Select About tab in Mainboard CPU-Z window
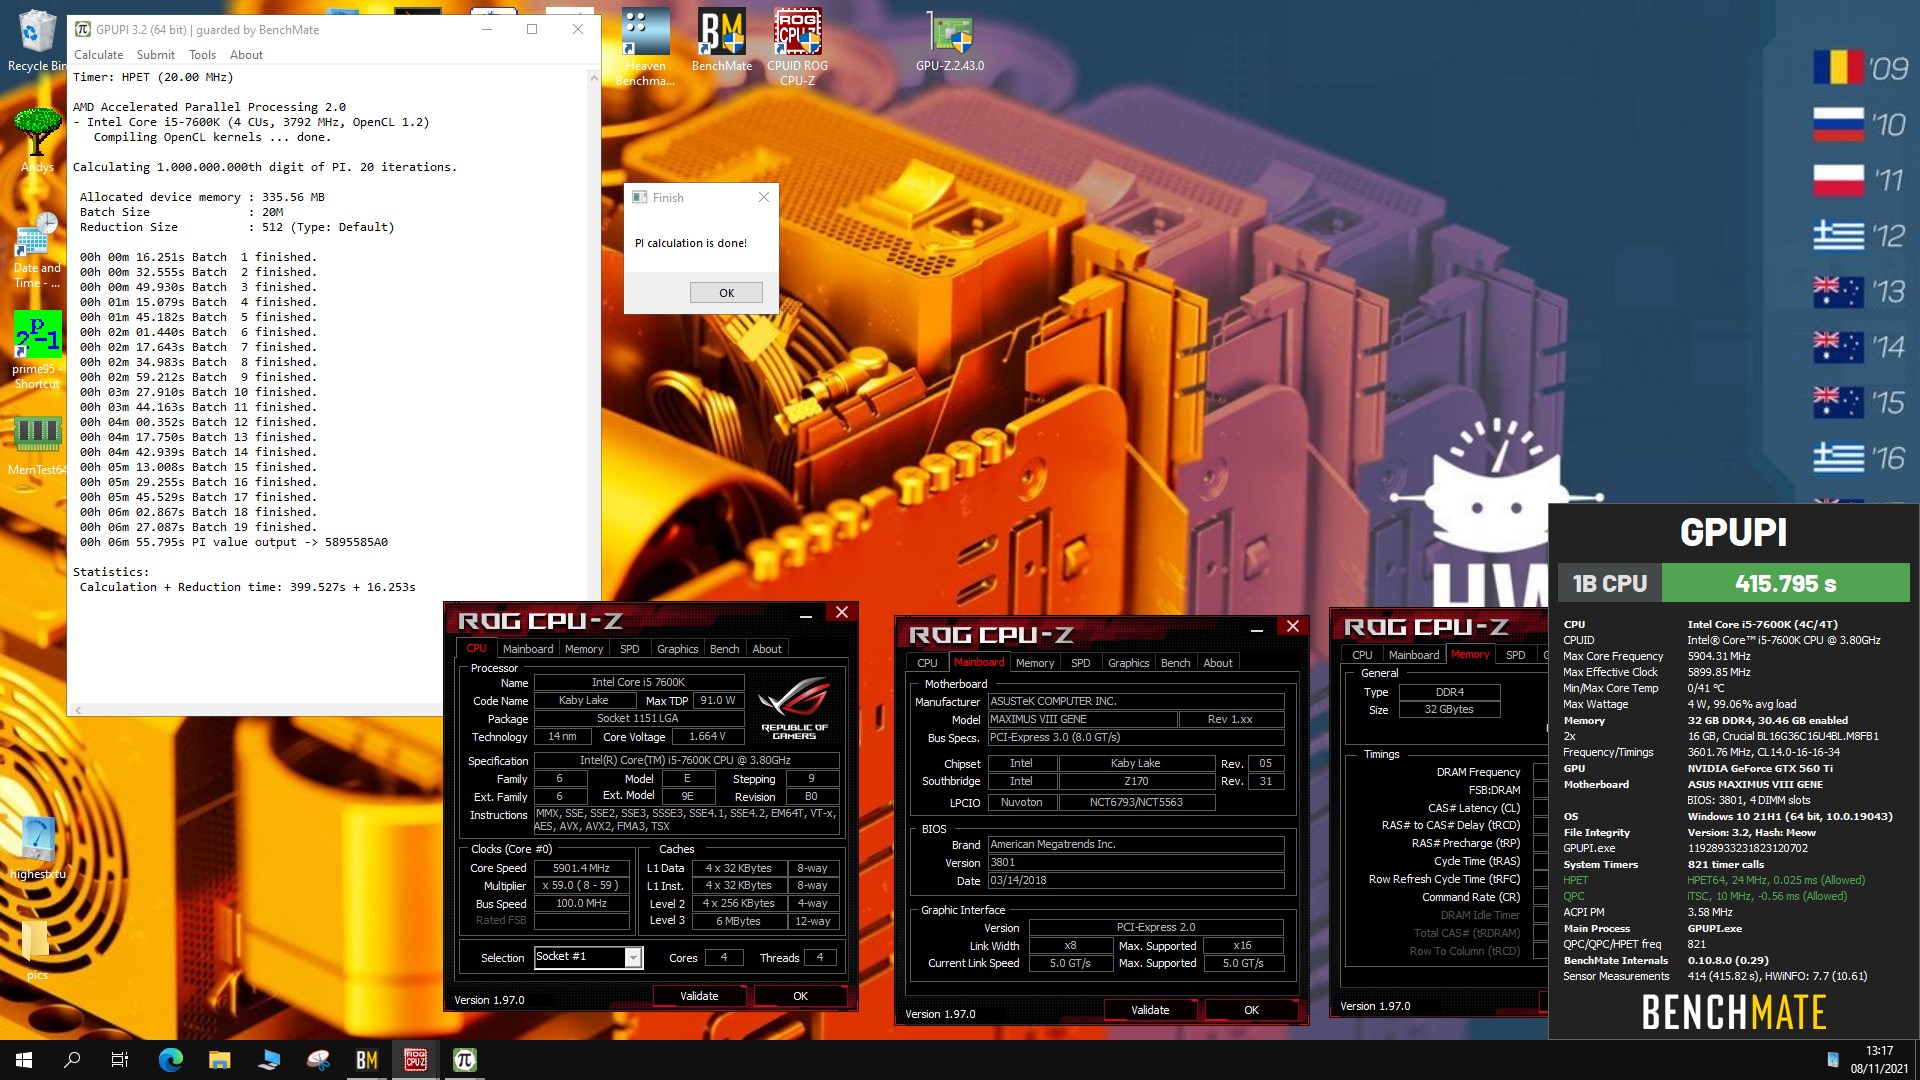 (x=1218, y=663)
